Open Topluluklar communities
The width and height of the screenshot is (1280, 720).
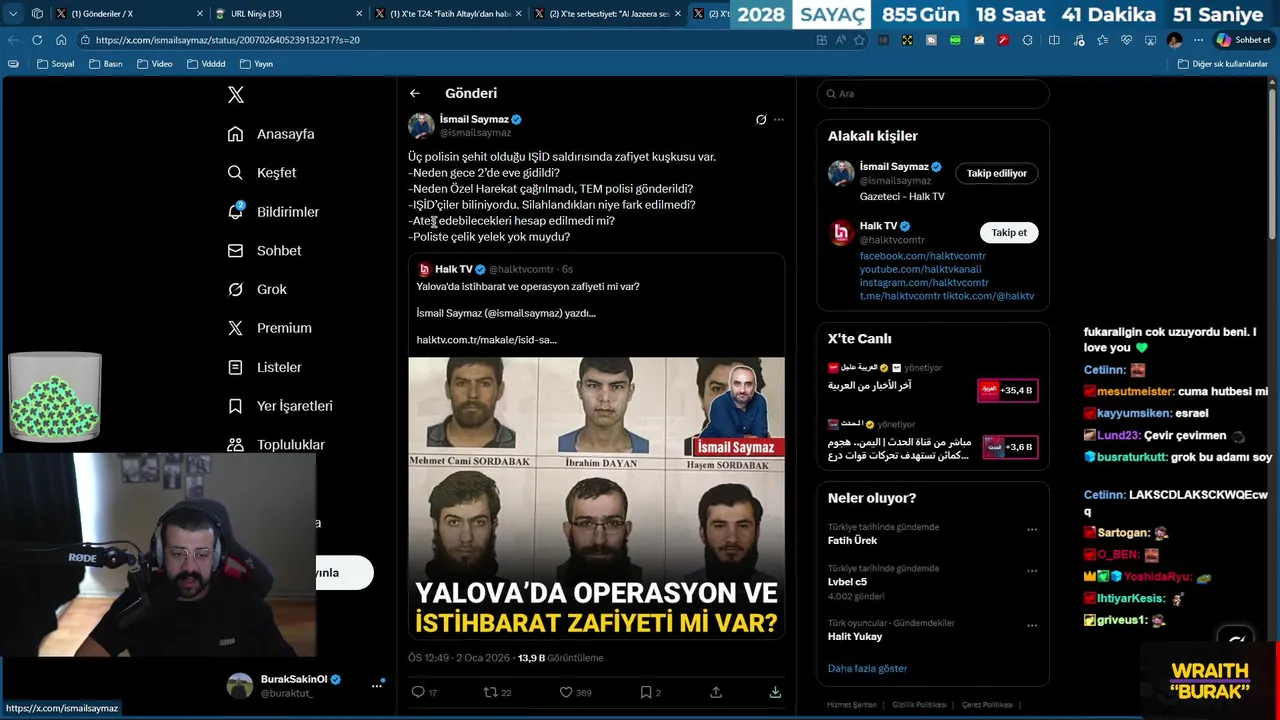[x=276, y=445]
